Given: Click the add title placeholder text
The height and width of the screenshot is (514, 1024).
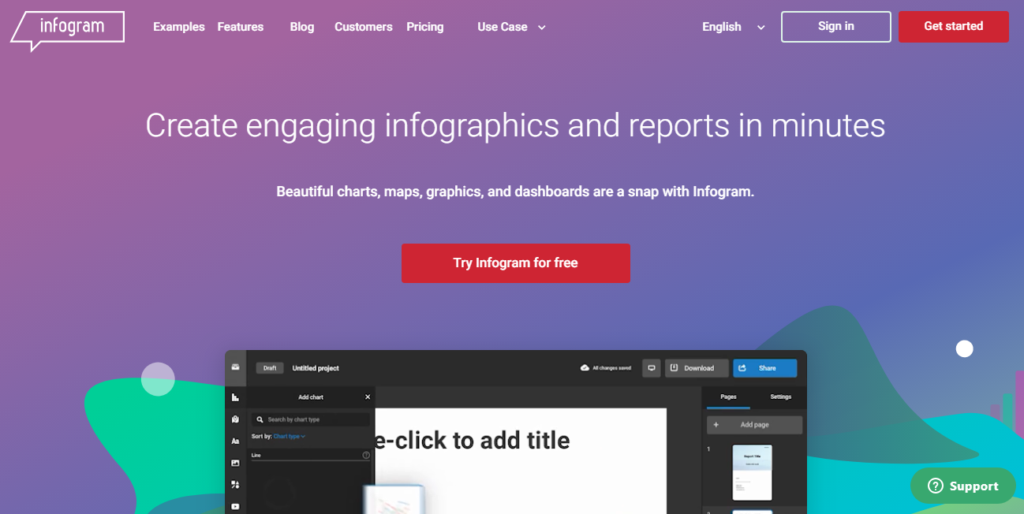Looking at the screenshot, I should [x=473, y=441].
